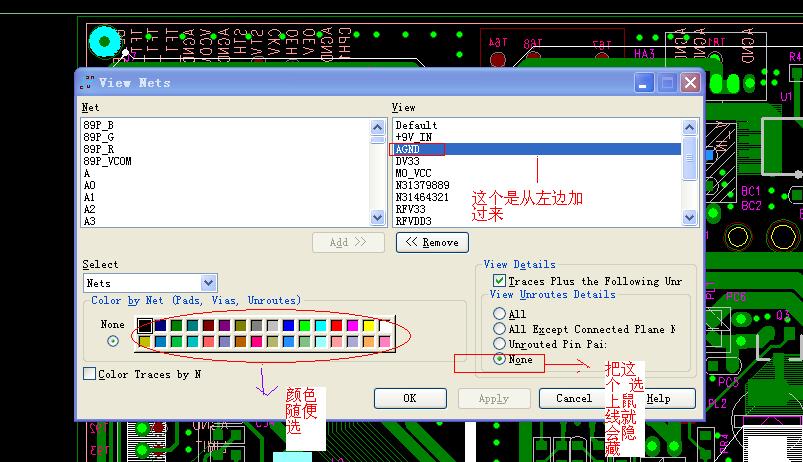Minimize the View Nets dialog

point(644,82)
